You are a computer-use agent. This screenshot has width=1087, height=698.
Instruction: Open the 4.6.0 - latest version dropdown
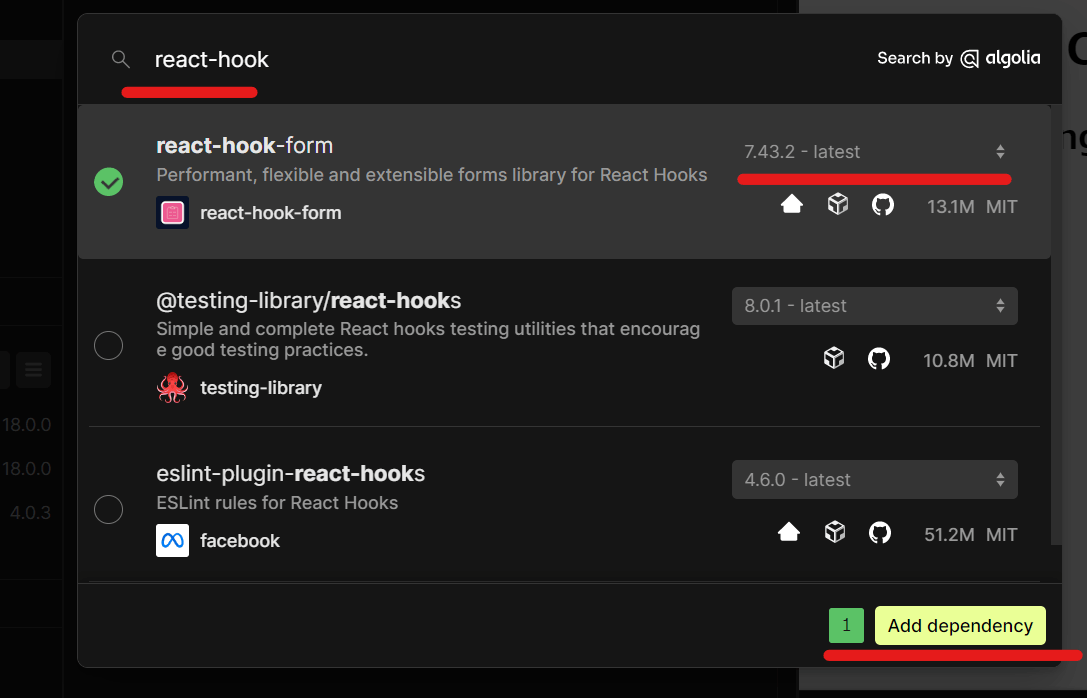(x=875, y=480)
